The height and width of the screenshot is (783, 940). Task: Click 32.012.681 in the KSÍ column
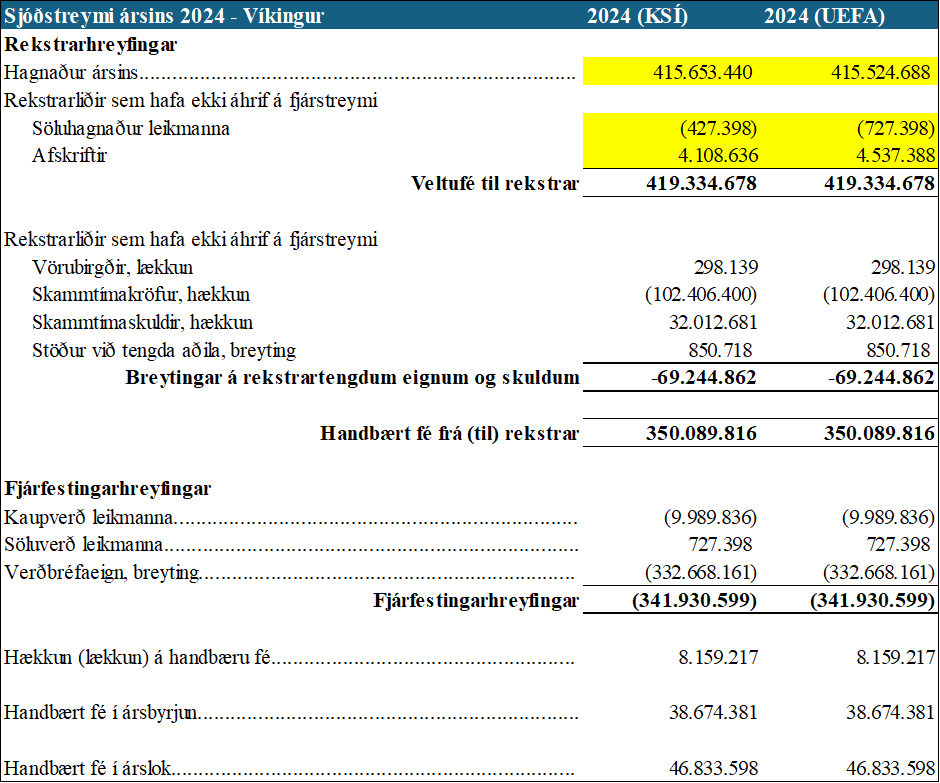[x=713, y=323]
